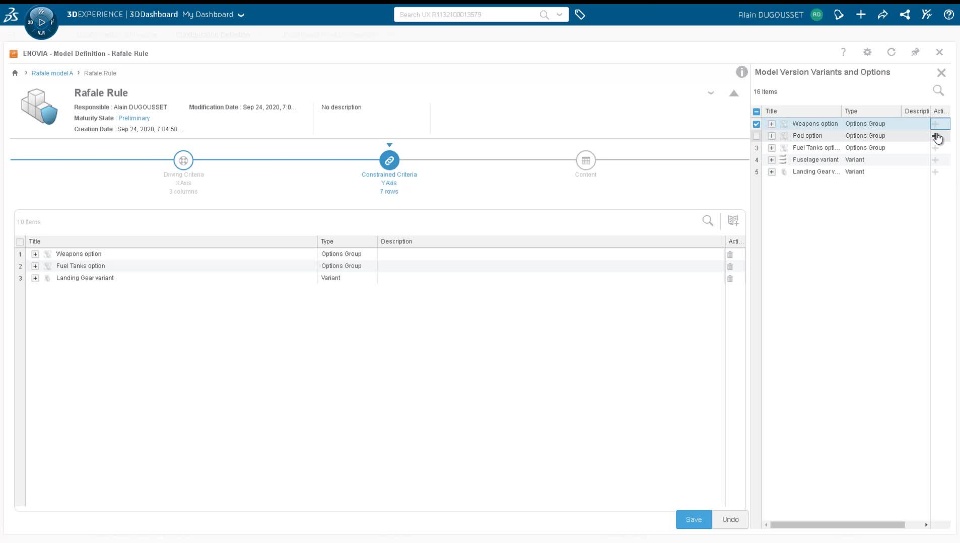
Task: Open the social share network icon in top bar
Action: coord(905,15)
